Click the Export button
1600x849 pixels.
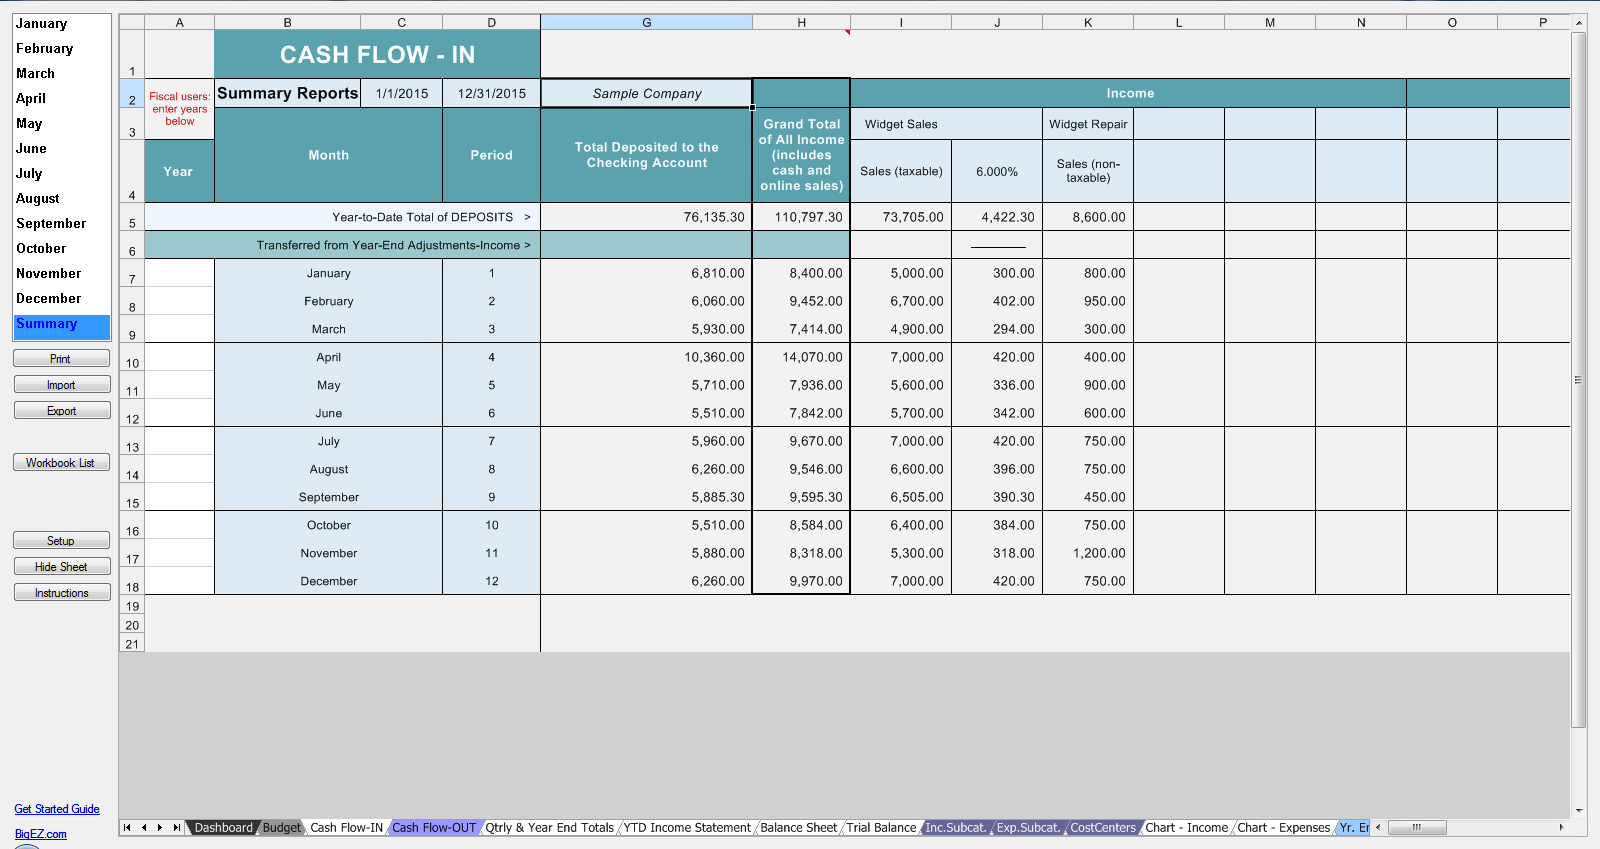click(x=61, y=411)
